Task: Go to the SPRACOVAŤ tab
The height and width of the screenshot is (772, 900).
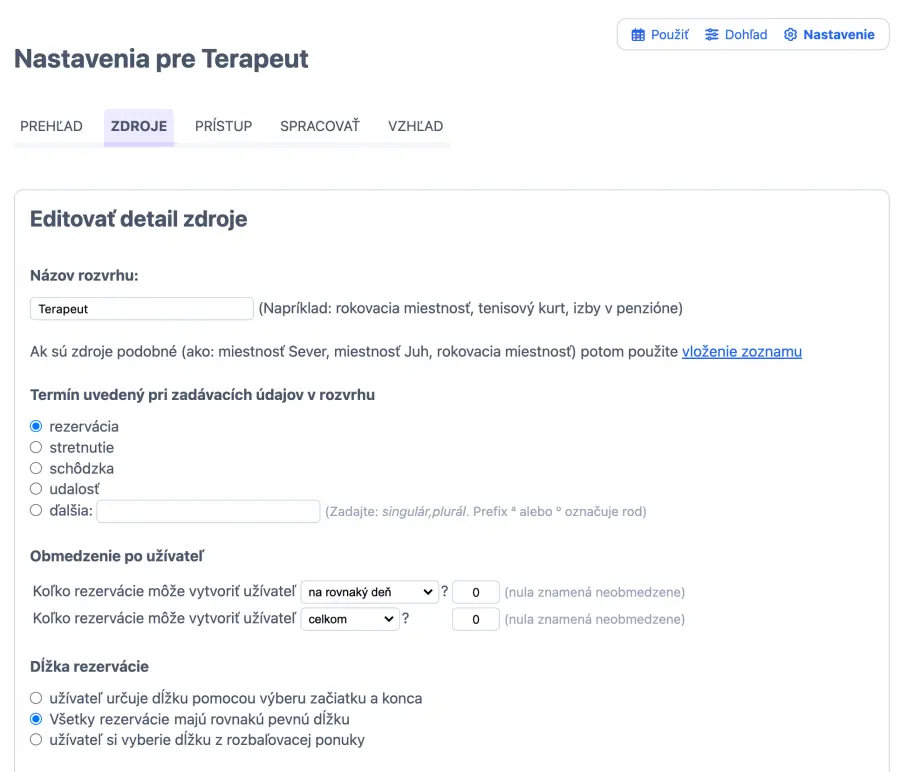Action: [x=319, y=126]
